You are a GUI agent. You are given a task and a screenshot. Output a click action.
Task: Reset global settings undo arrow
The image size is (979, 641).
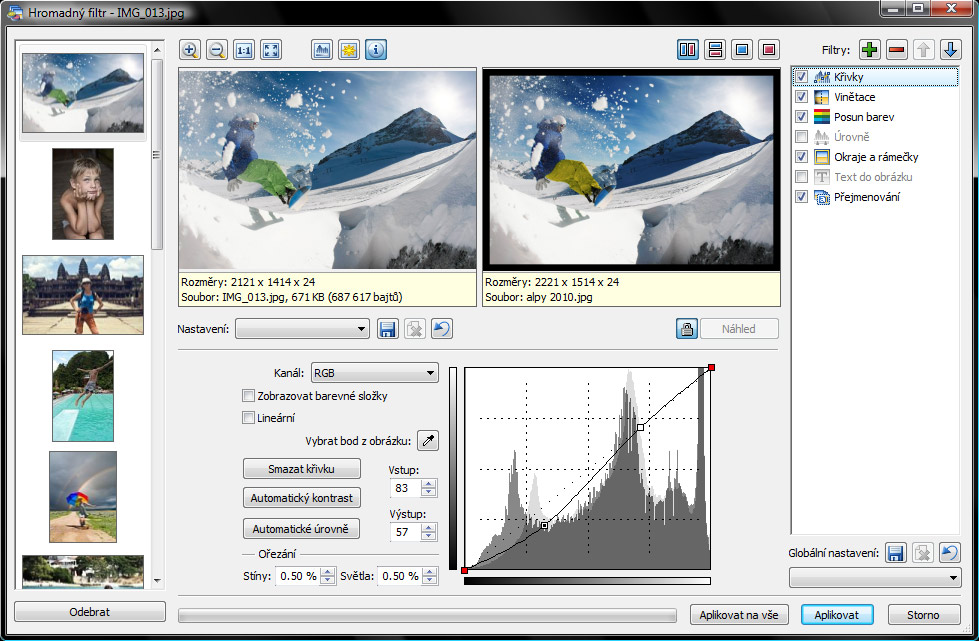[950, 553]
